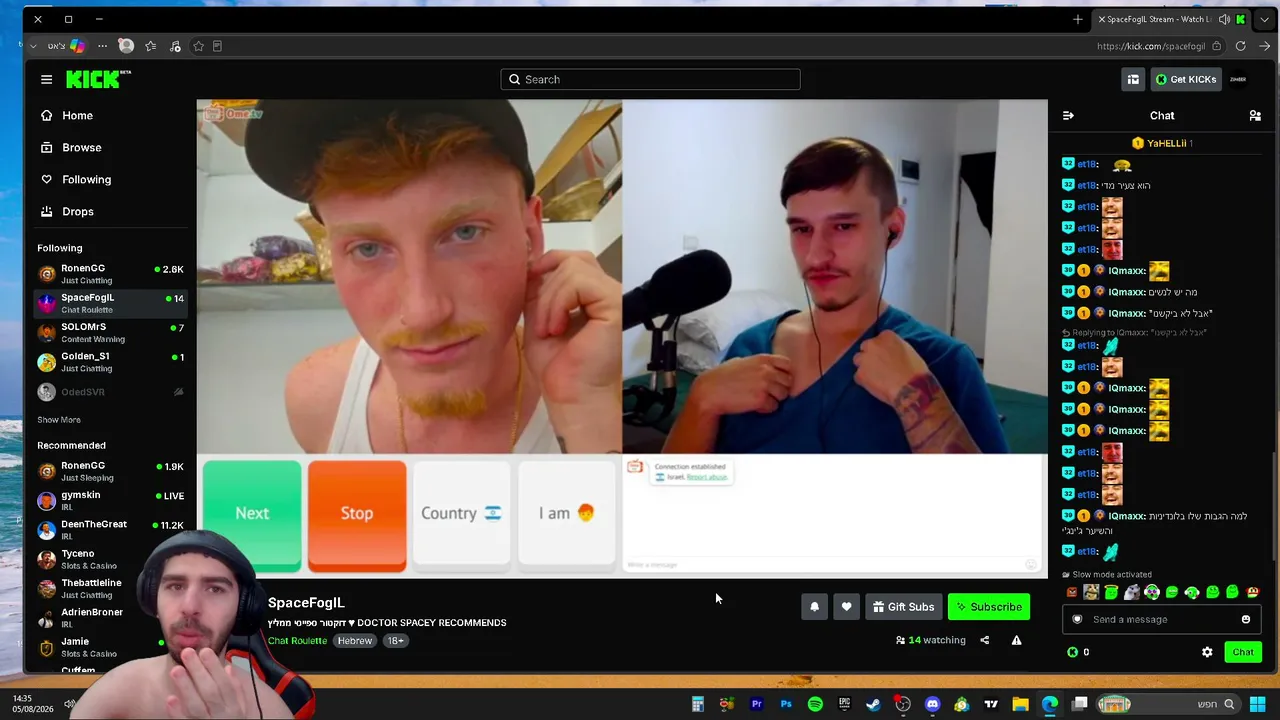Open the store icon beside Get KICKs

point(1133,79)
